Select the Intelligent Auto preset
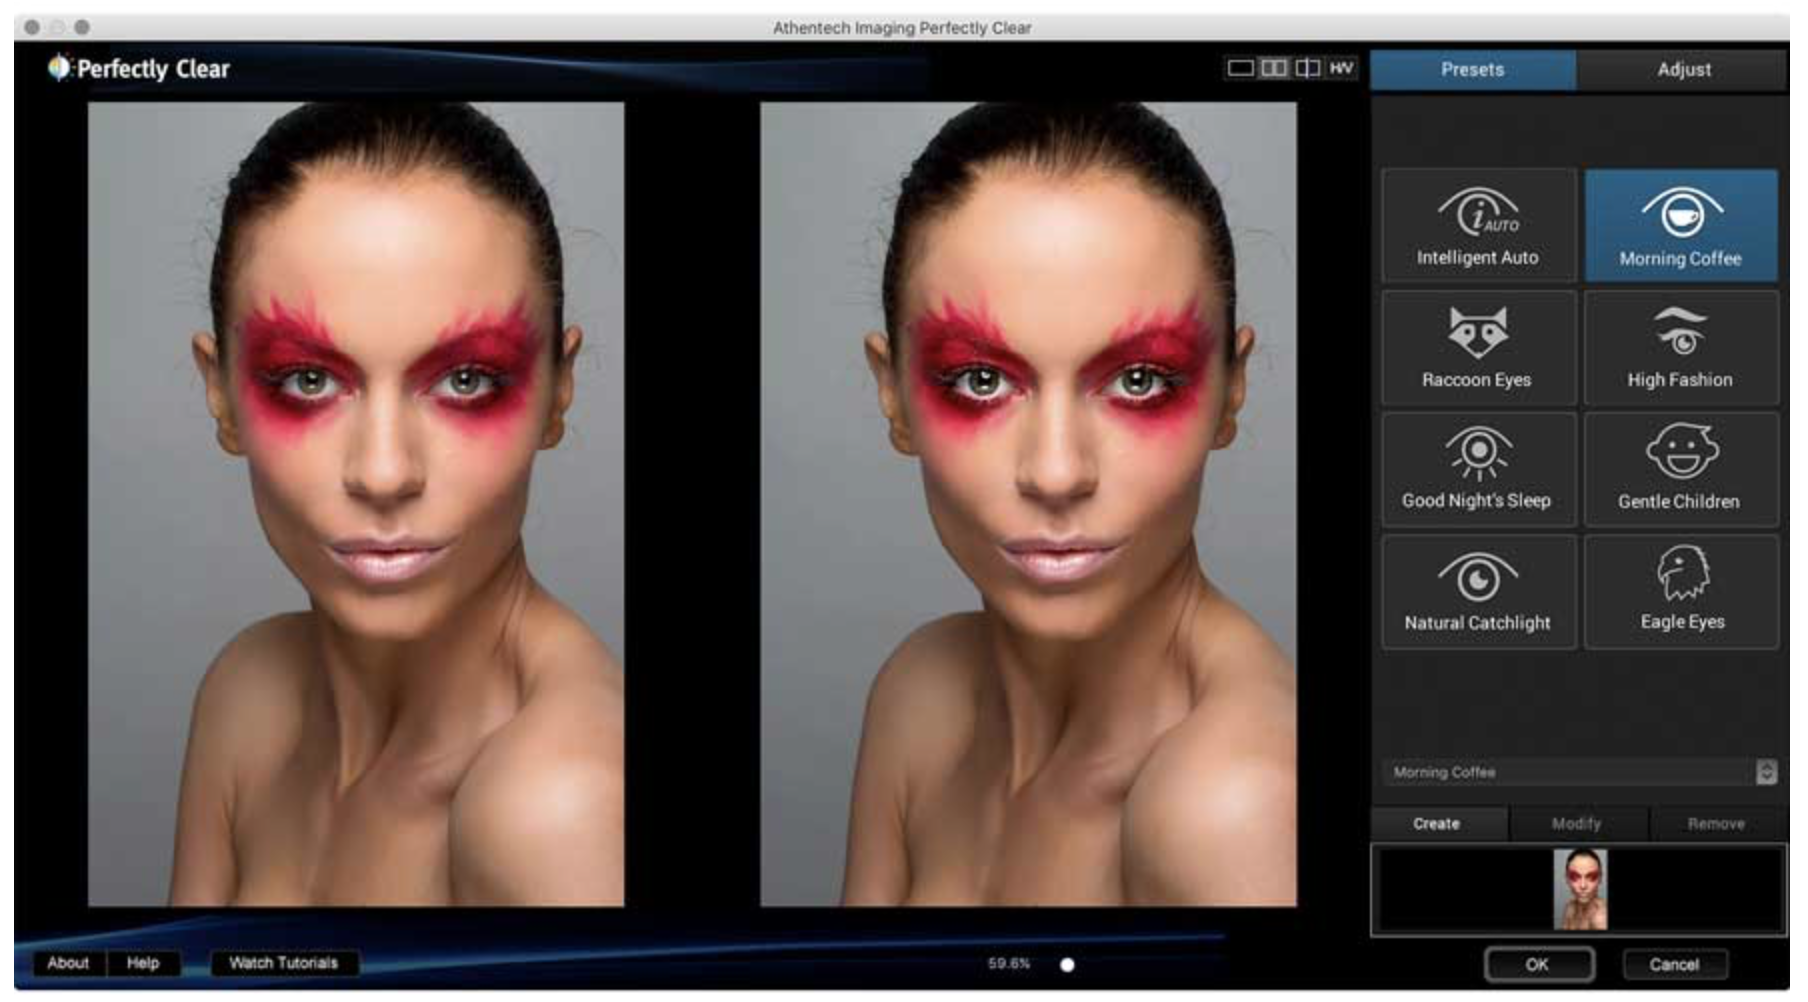The height and width of the screenshot is (1002, 1808). [x=1478, y=225]
